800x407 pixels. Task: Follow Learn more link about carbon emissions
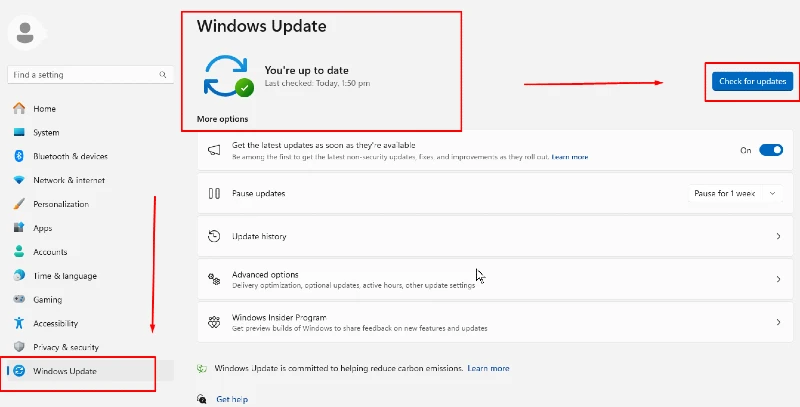[488, 368]
